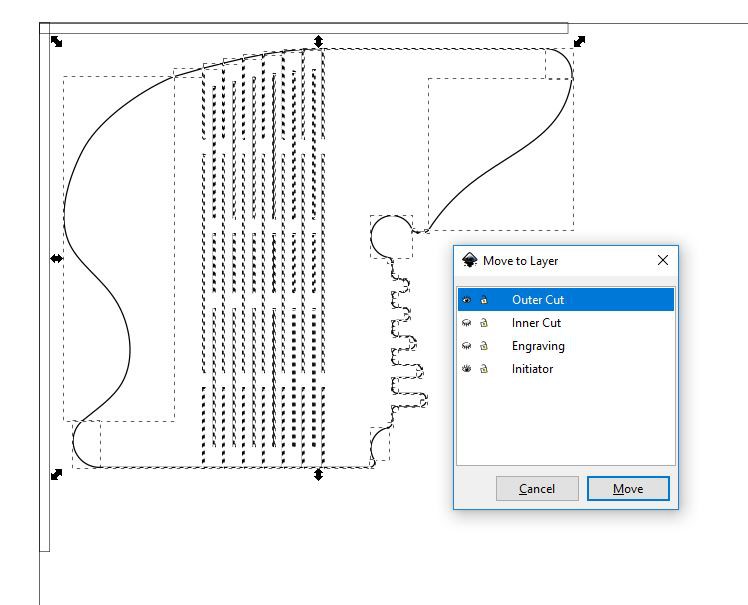Click the bottom-center vertical scale handle
Image resolution: width=748 pixels, height=605 pixels.
coord(319,474)
